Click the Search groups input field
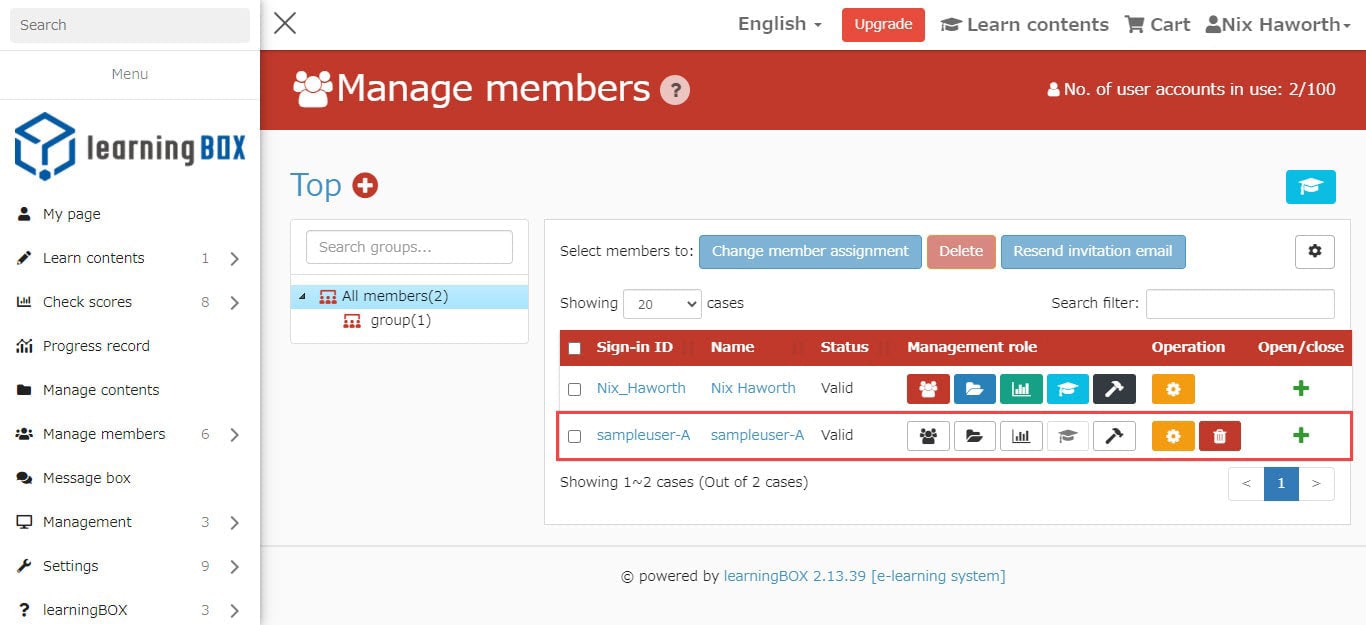This screenshot has height=625, width=1366. point(409,247)
